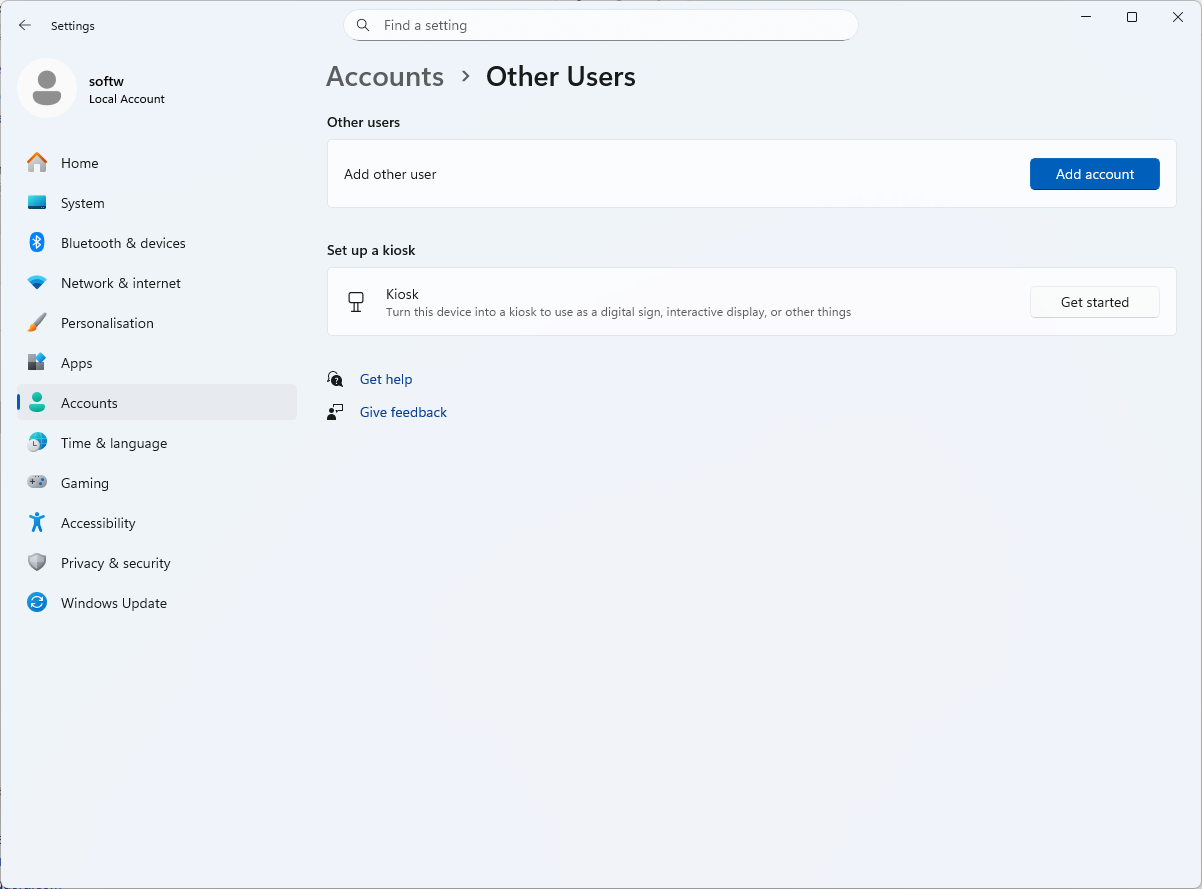1202x889 pixels.
Task: Click the Add other user label
Action: pos(390,174)
